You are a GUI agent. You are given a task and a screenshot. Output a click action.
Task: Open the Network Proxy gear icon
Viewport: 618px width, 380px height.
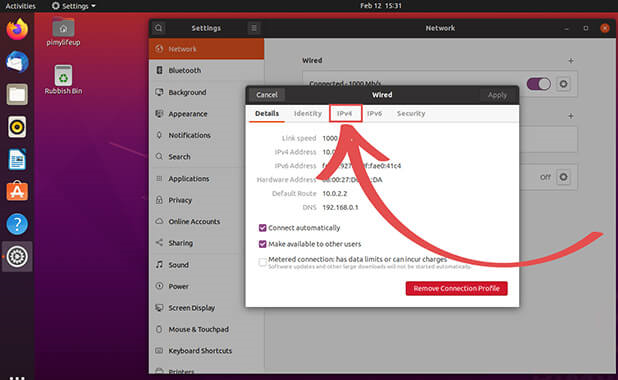click(563, 177)
